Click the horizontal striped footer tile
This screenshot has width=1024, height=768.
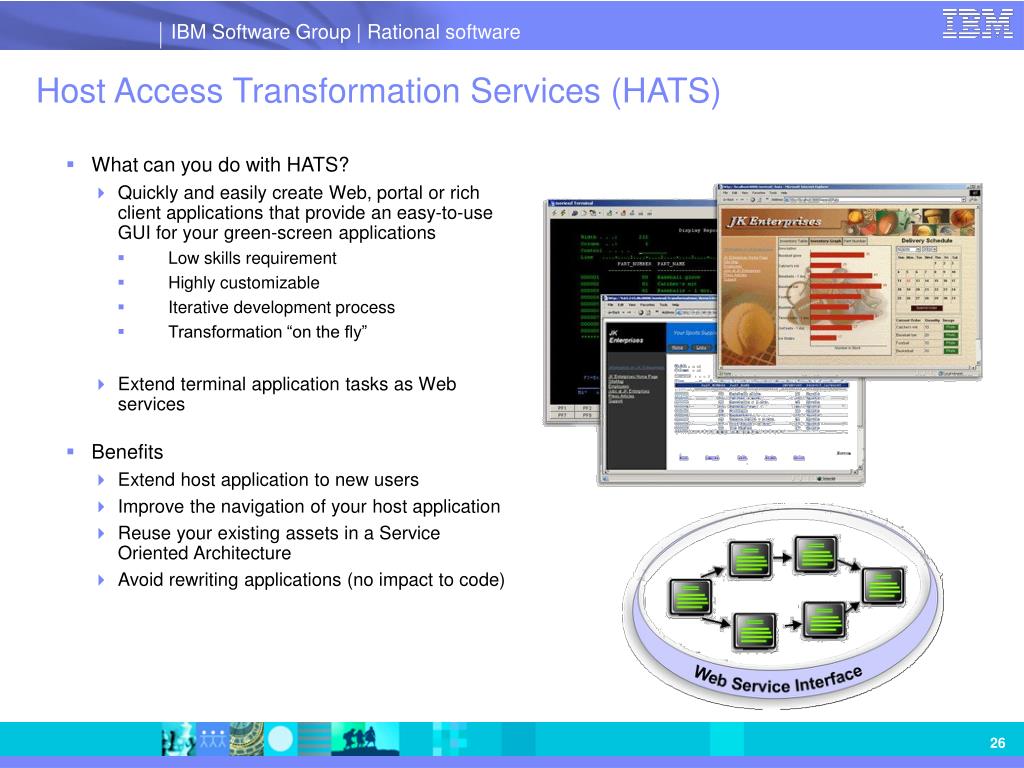[315, 739]
